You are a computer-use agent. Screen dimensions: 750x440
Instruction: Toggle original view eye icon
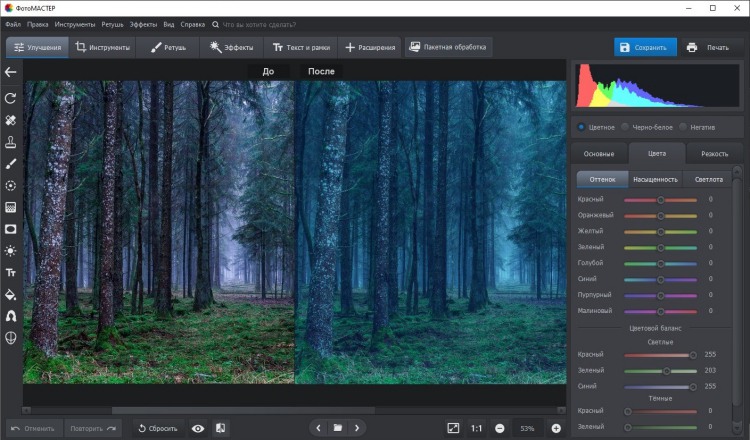(x=198, y=428)
